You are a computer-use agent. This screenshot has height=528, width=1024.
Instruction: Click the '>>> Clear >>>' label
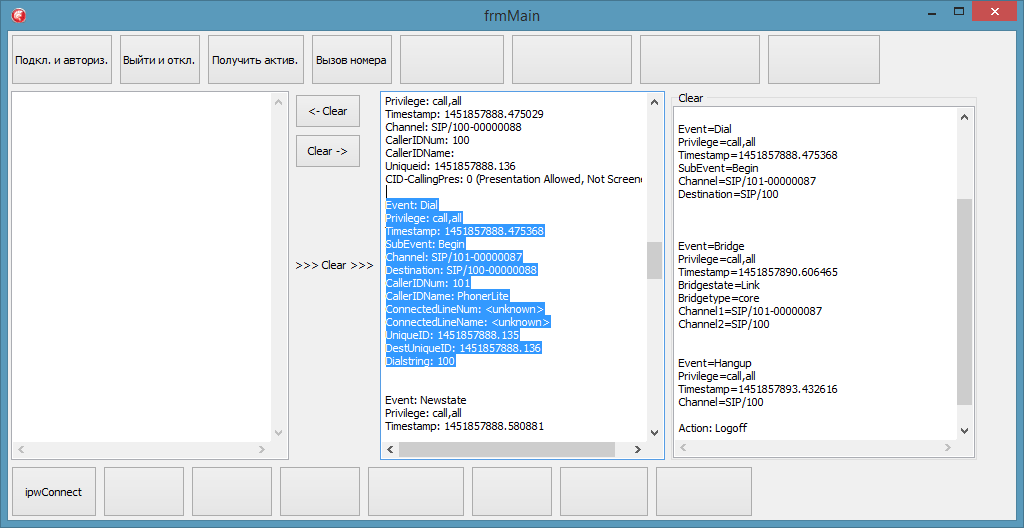334,265
